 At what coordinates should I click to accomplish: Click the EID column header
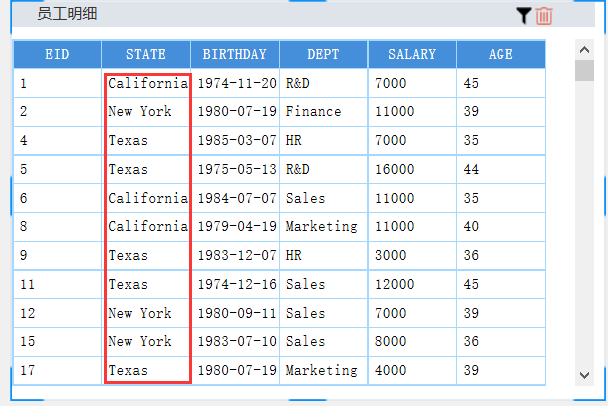[57, 55]
